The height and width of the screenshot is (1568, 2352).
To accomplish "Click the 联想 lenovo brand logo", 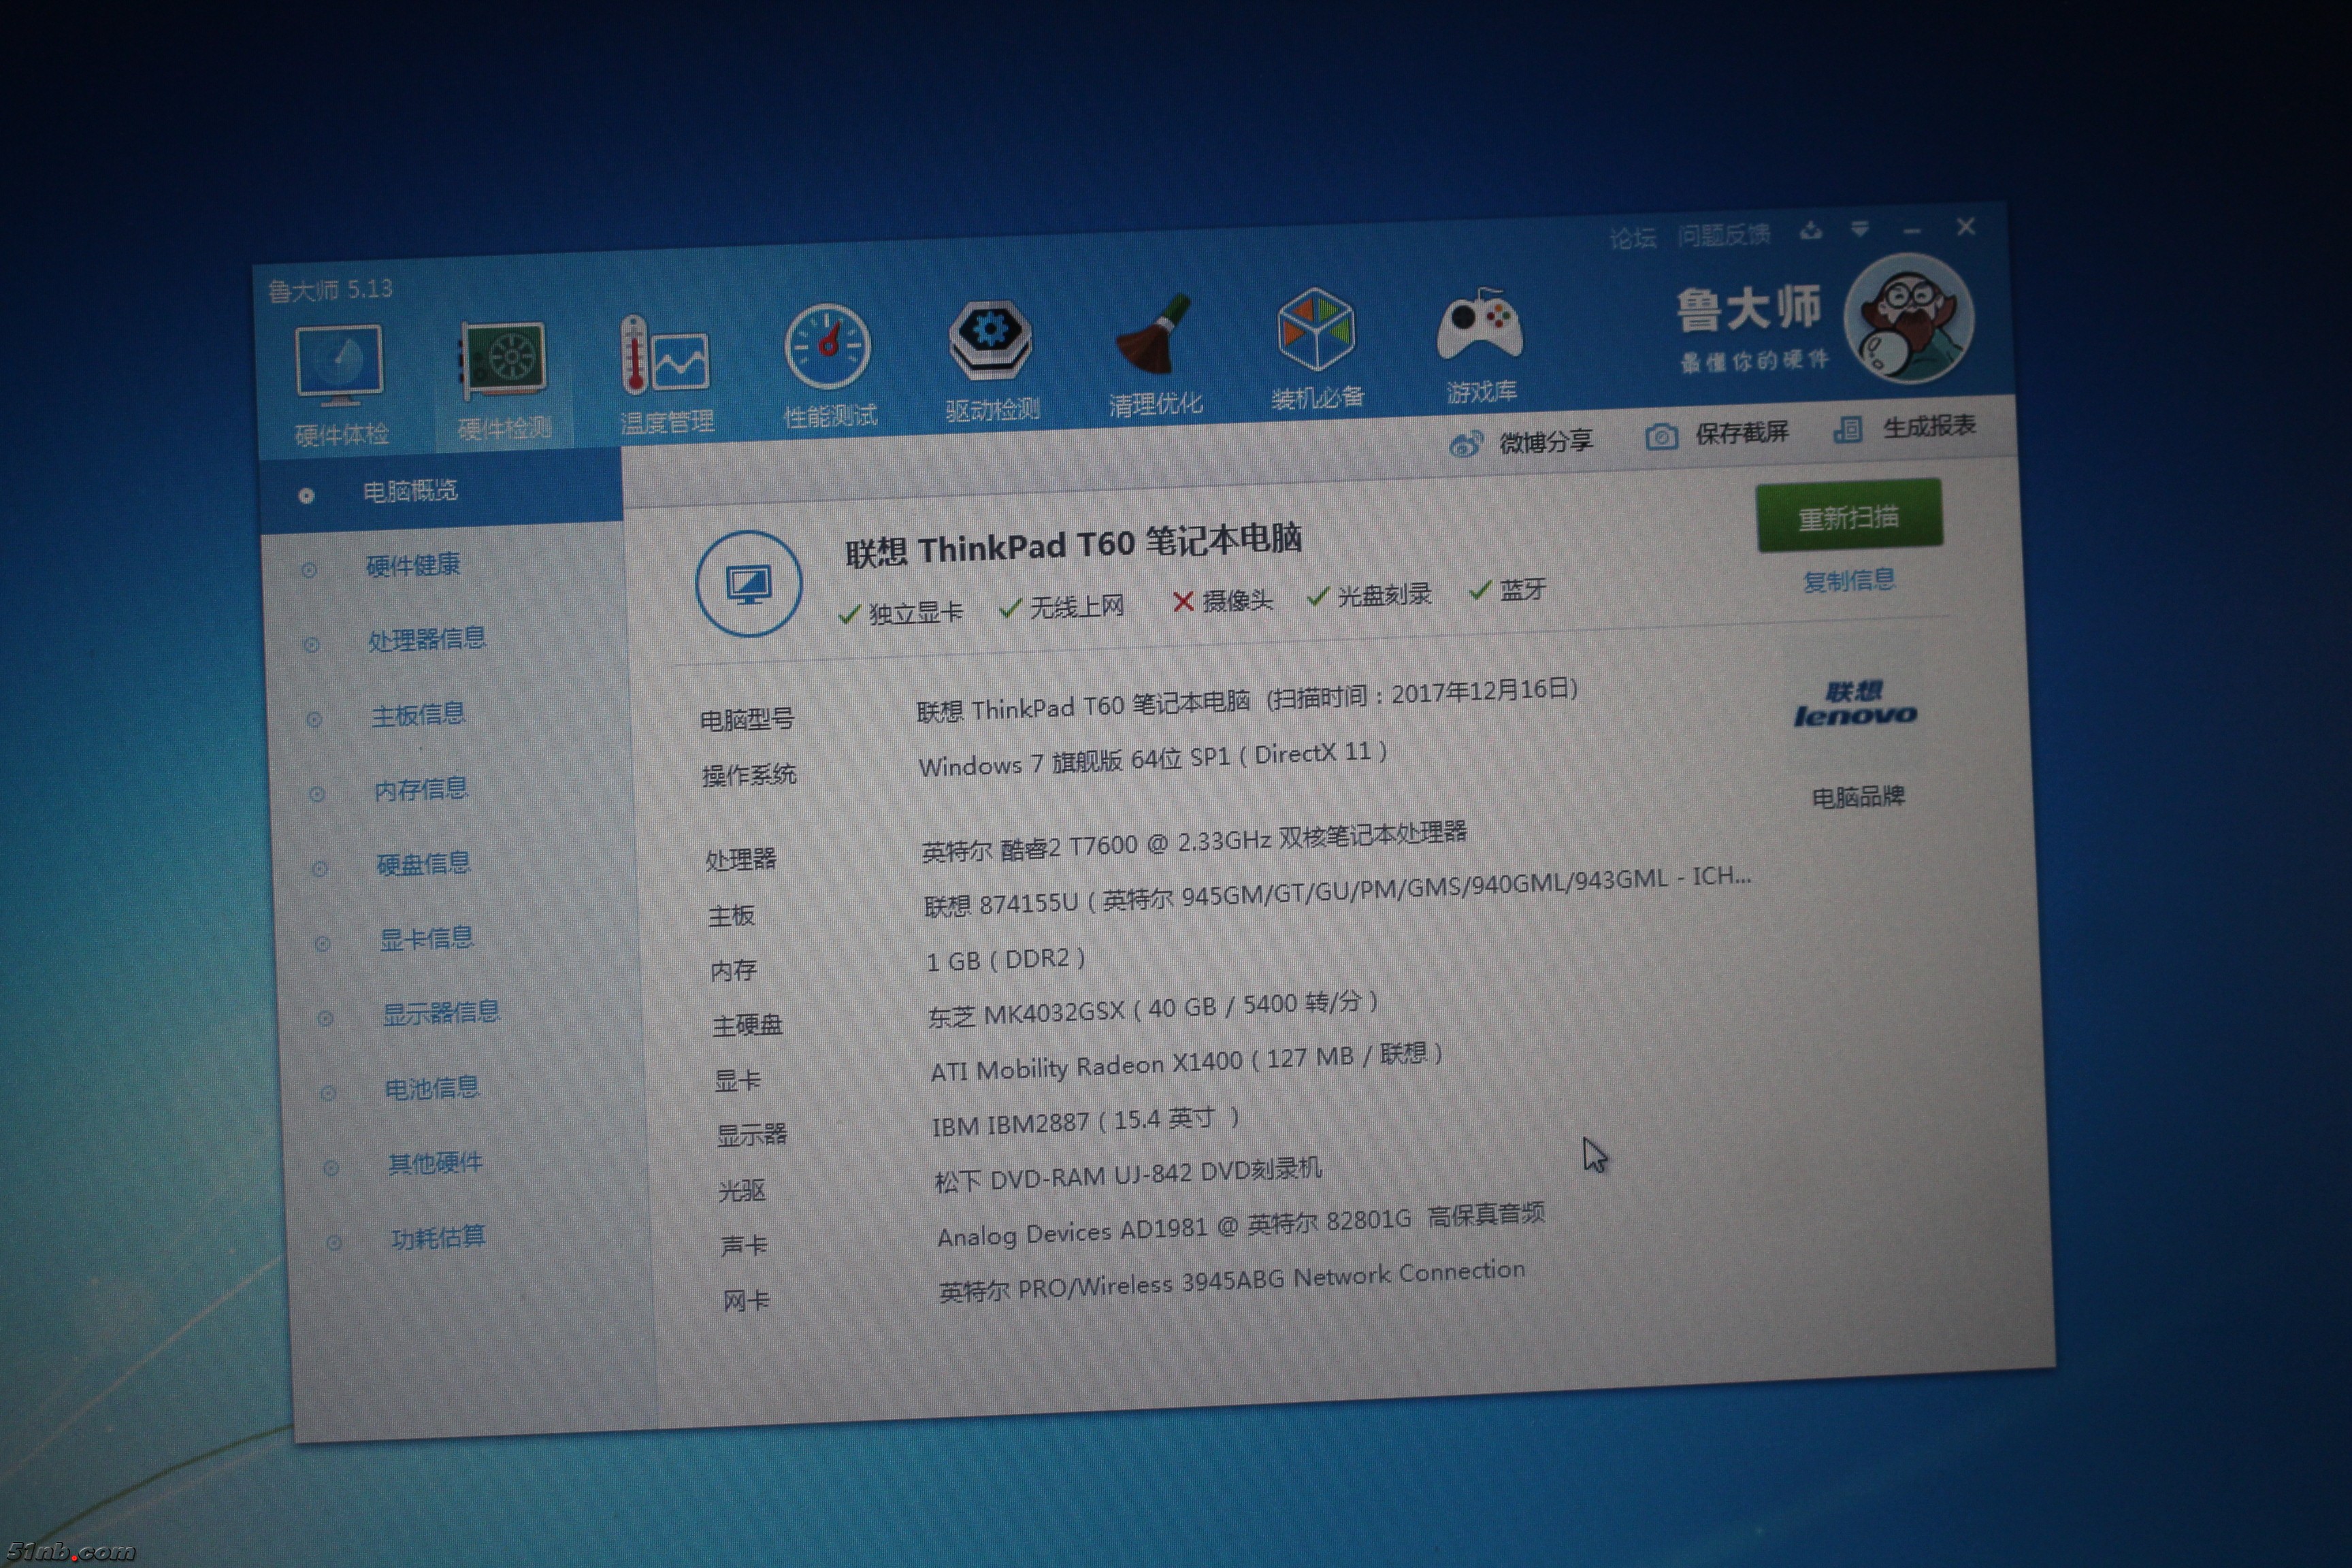I will click(x=1855, y=705).
